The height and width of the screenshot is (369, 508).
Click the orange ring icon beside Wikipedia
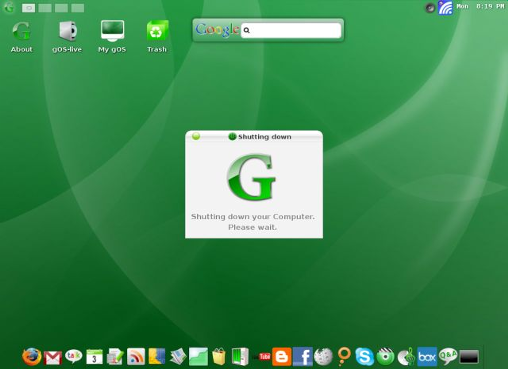pyautogui.click(x=344, y=356)
